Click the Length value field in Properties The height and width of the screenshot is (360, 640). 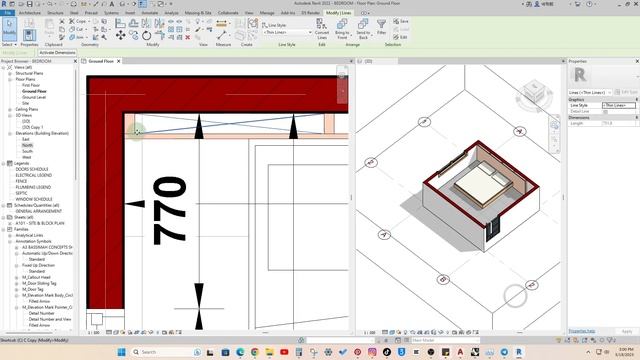(x=618, y=123)
